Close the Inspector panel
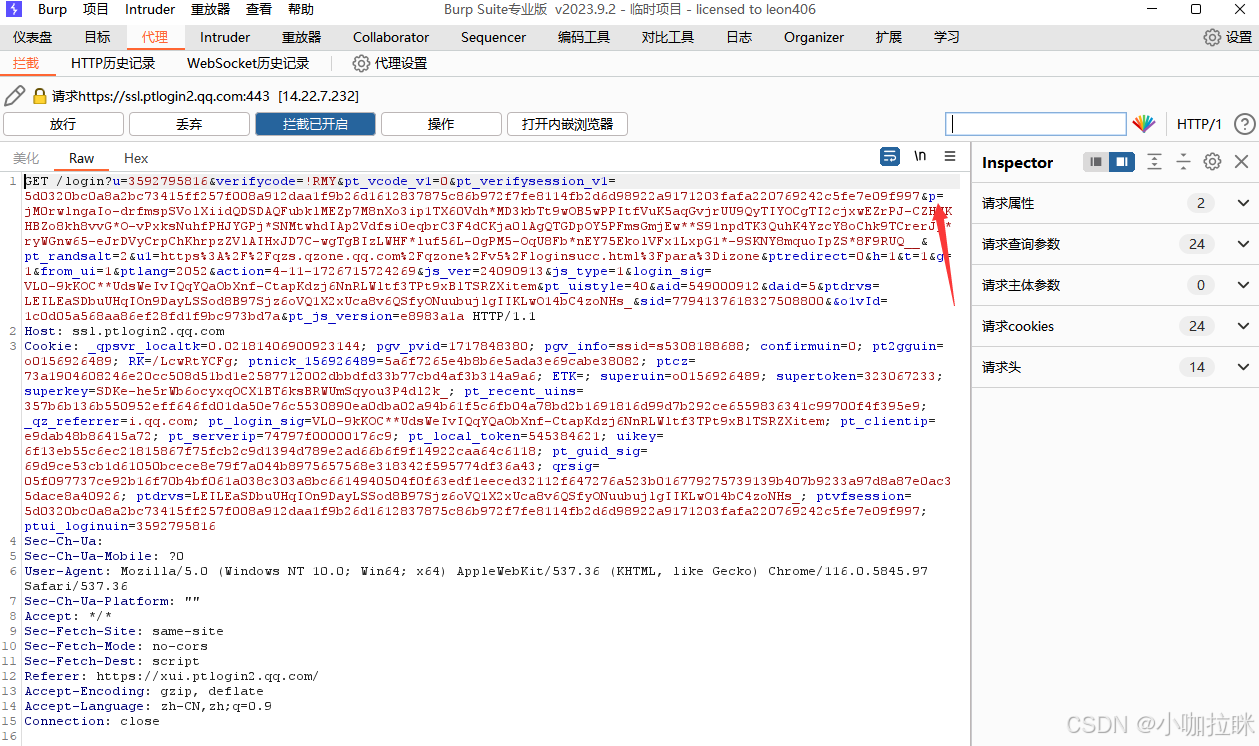1259x746 pixels. (x=1241, y=162)
